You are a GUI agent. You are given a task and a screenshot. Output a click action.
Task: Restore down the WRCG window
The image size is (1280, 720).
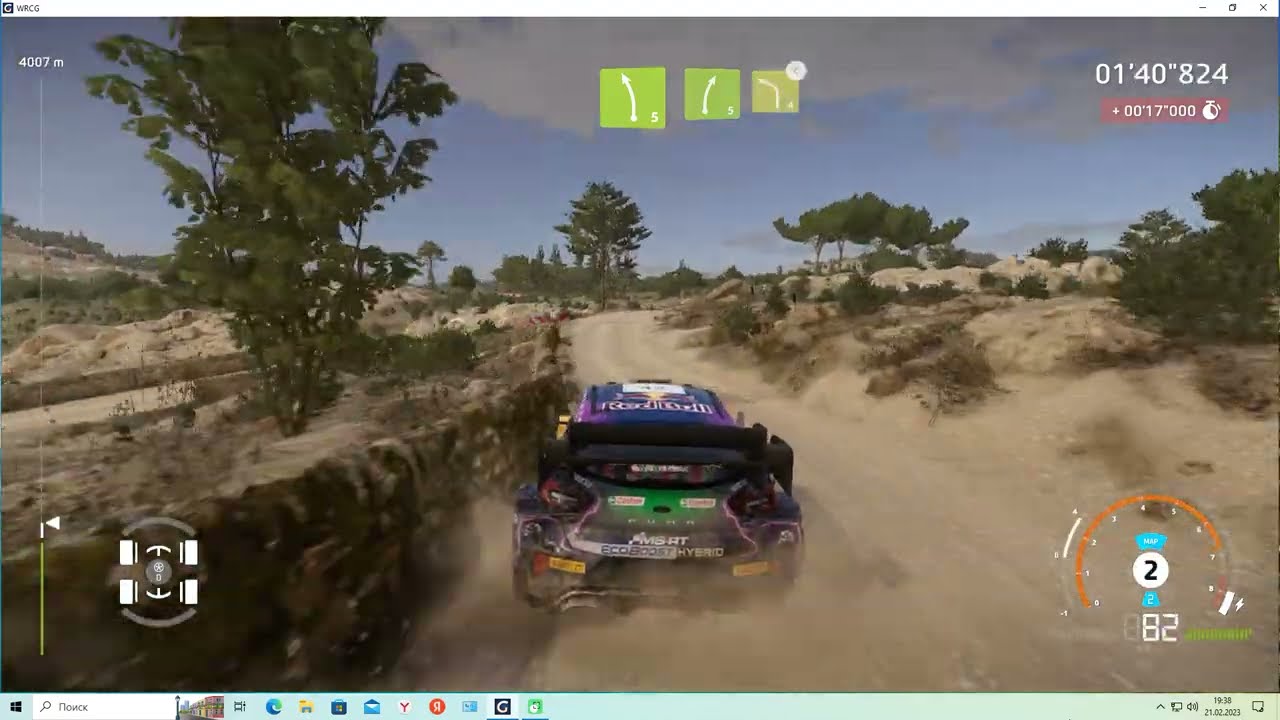coord(1233,7)
